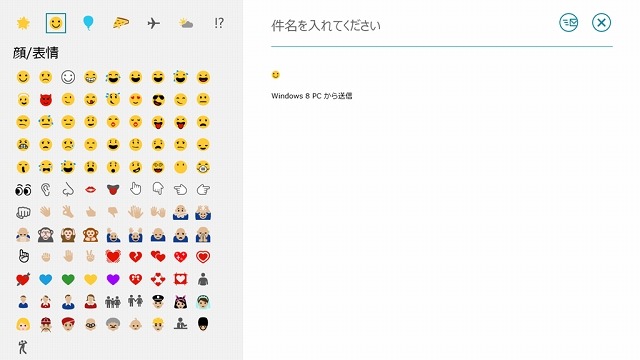Insert the pair of eyes emoji
Screen dimensions: 640x360
pyautogui.click(x=23, y=190)
